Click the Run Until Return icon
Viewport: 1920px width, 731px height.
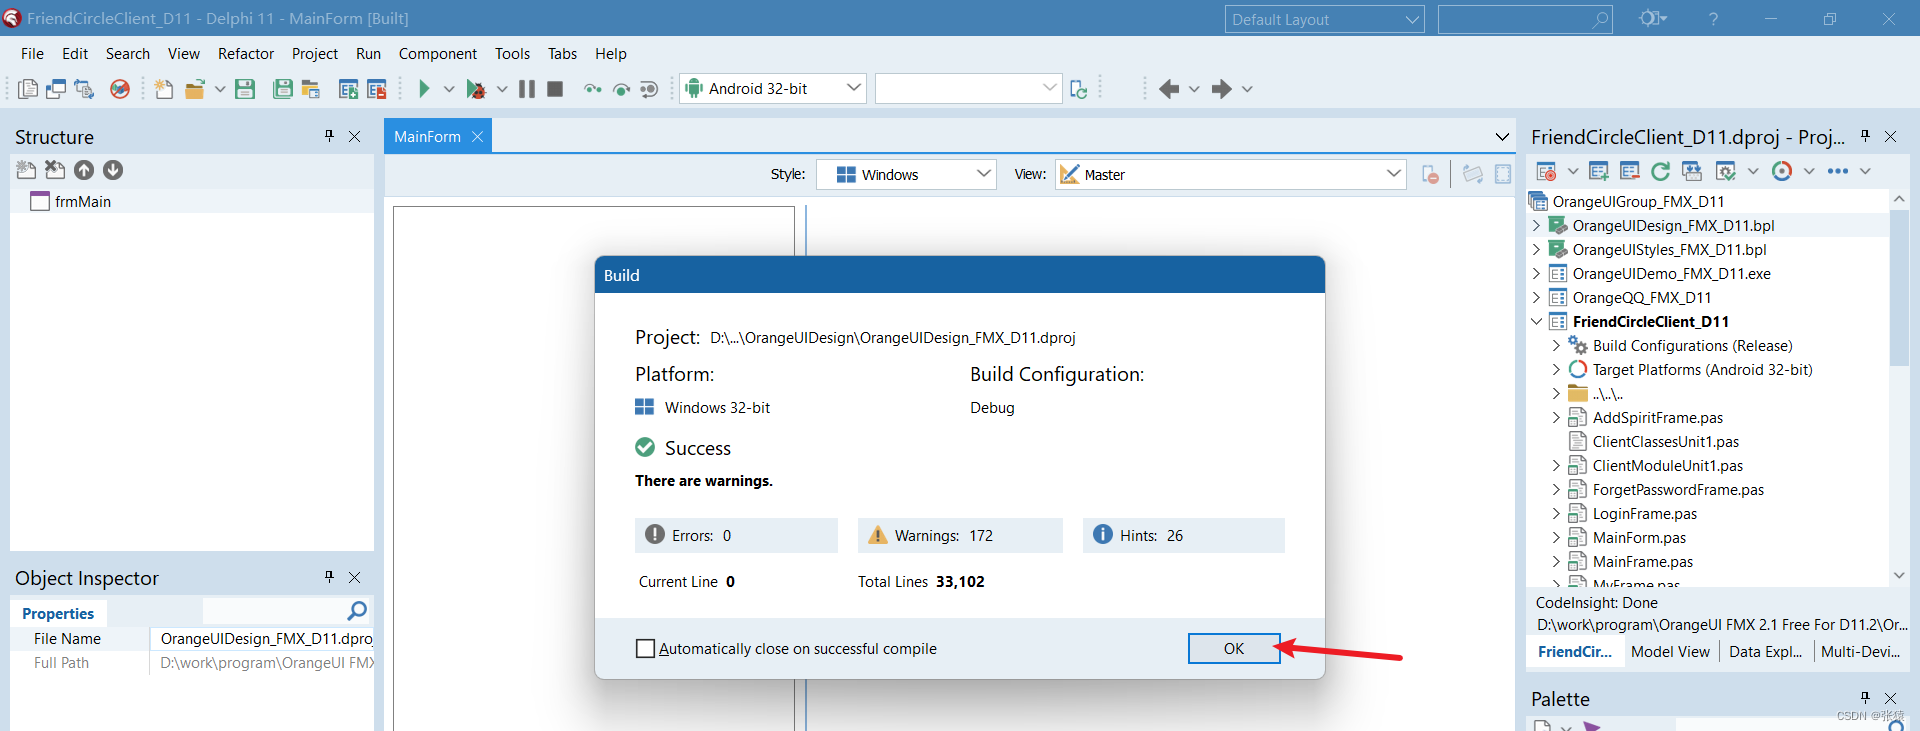click(649, 89)
